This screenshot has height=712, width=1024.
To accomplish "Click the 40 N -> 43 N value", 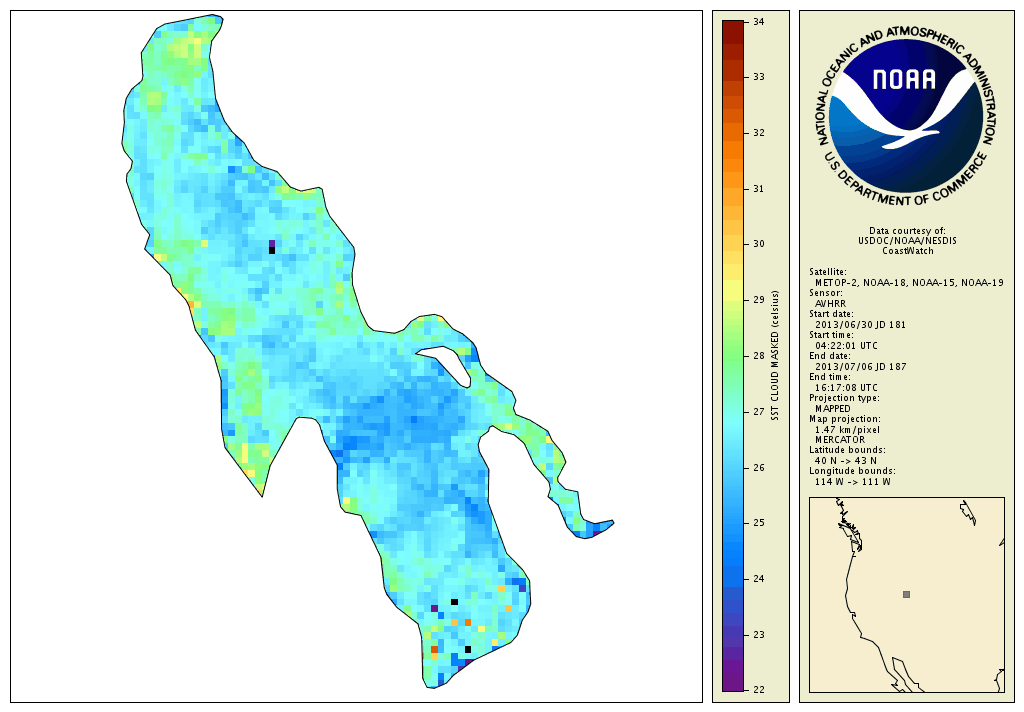I will (848, 461).
